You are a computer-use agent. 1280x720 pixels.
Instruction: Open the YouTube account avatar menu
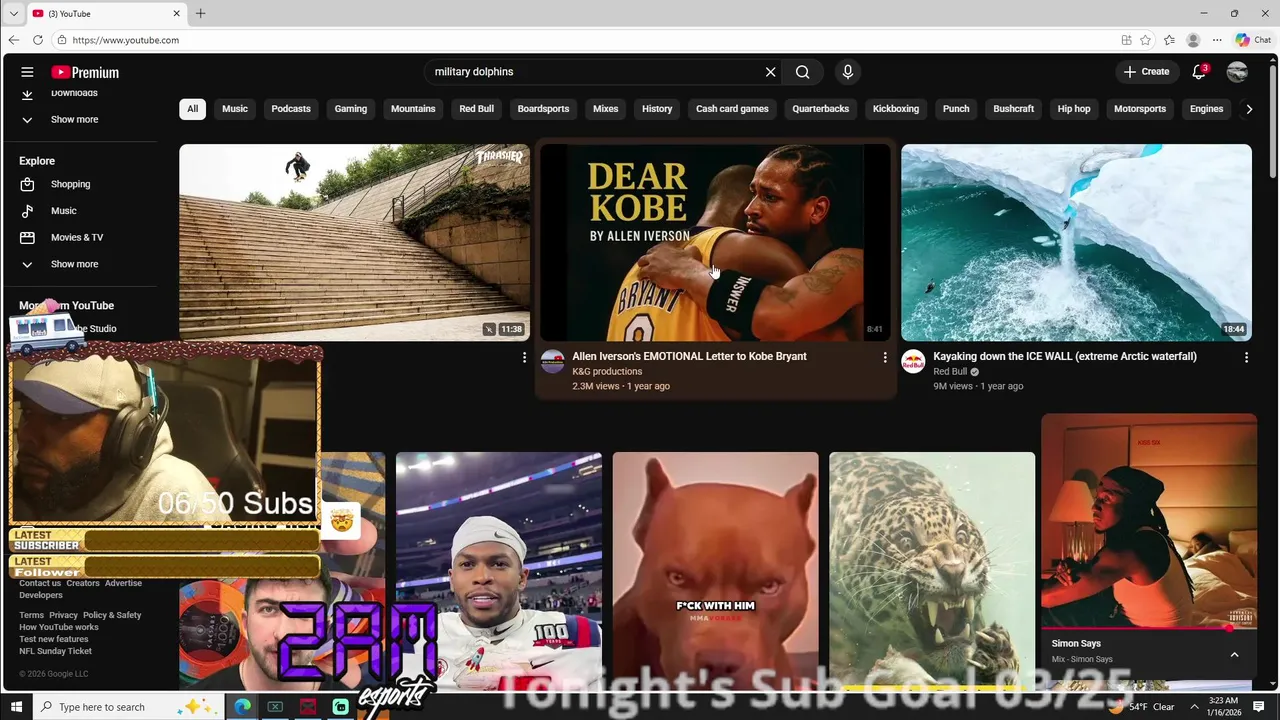1237,72
